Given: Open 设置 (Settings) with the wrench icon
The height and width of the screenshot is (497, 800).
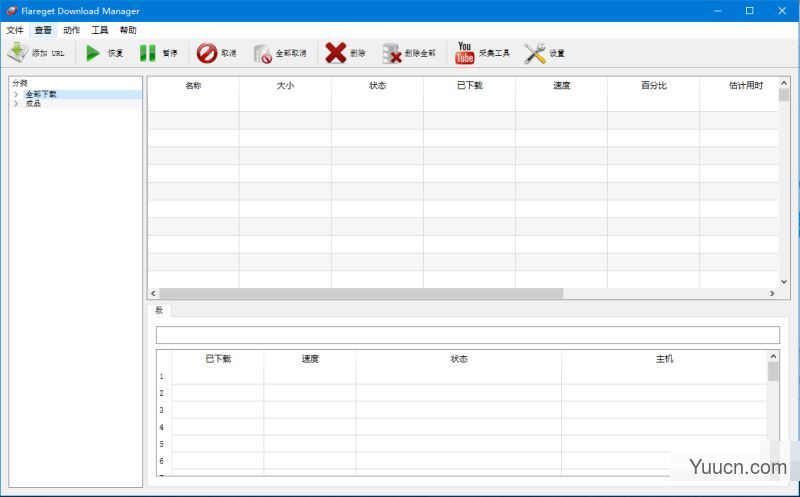Looking at the screenshot, I should tap(544, 53).
